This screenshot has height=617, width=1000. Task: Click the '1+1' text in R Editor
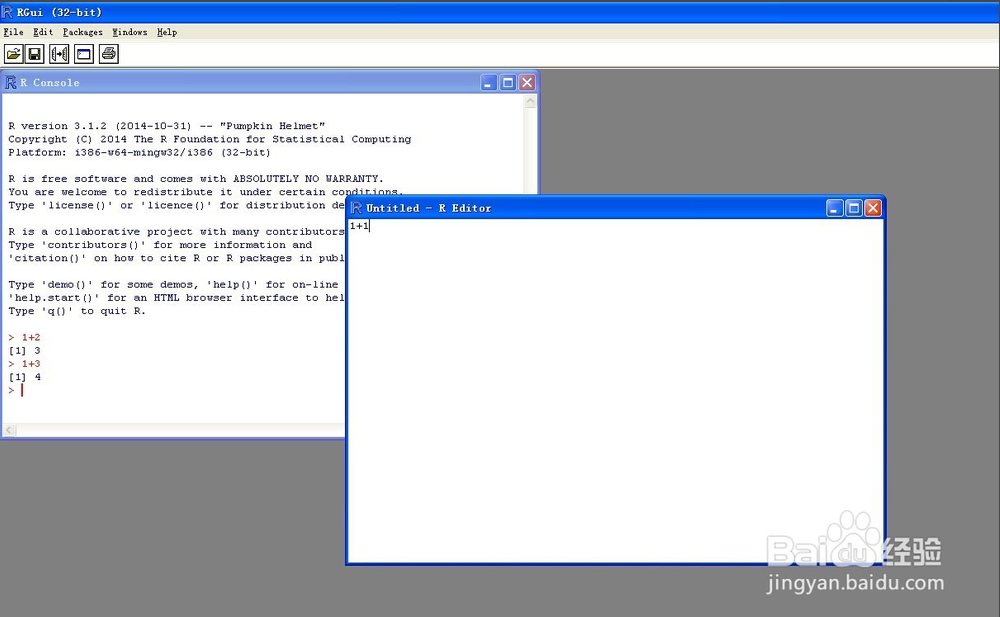coord(359,226)
